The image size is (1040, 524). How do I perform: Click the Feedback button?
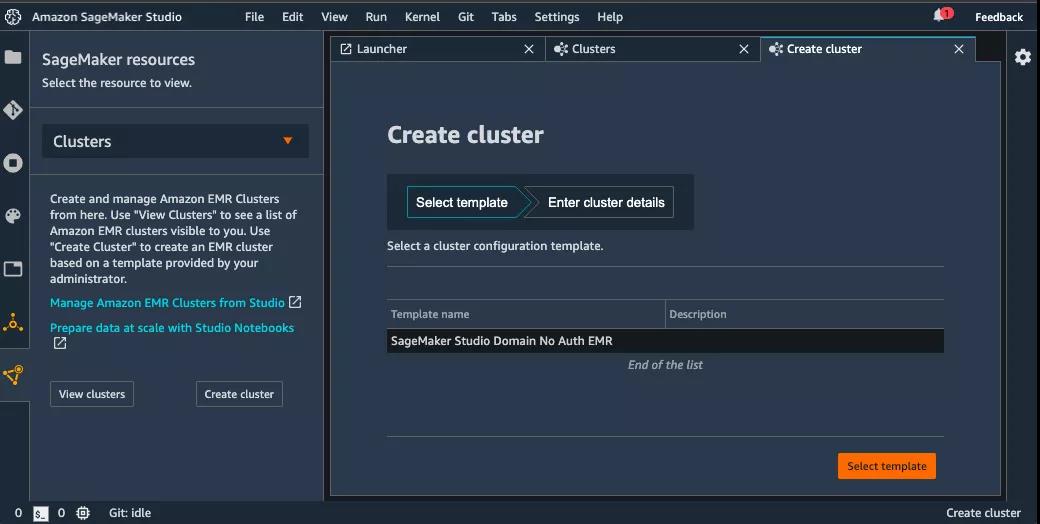point(999,17)
